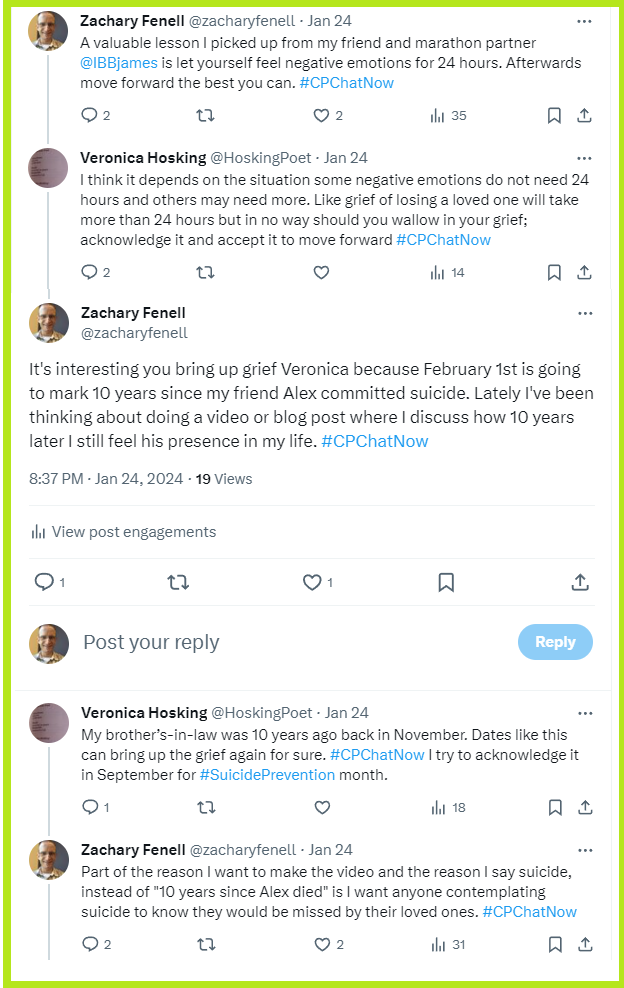
Task: Open more options on Zachary's top post
Action: 584,21
